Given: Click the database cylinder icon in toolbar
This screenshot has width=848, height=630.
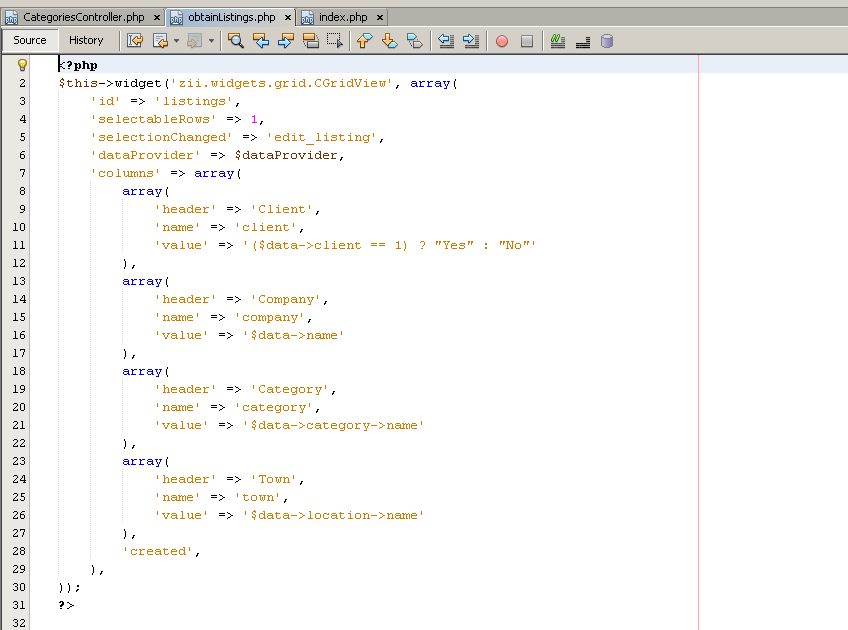Looking at the screenshot, I should coord(607,41).
